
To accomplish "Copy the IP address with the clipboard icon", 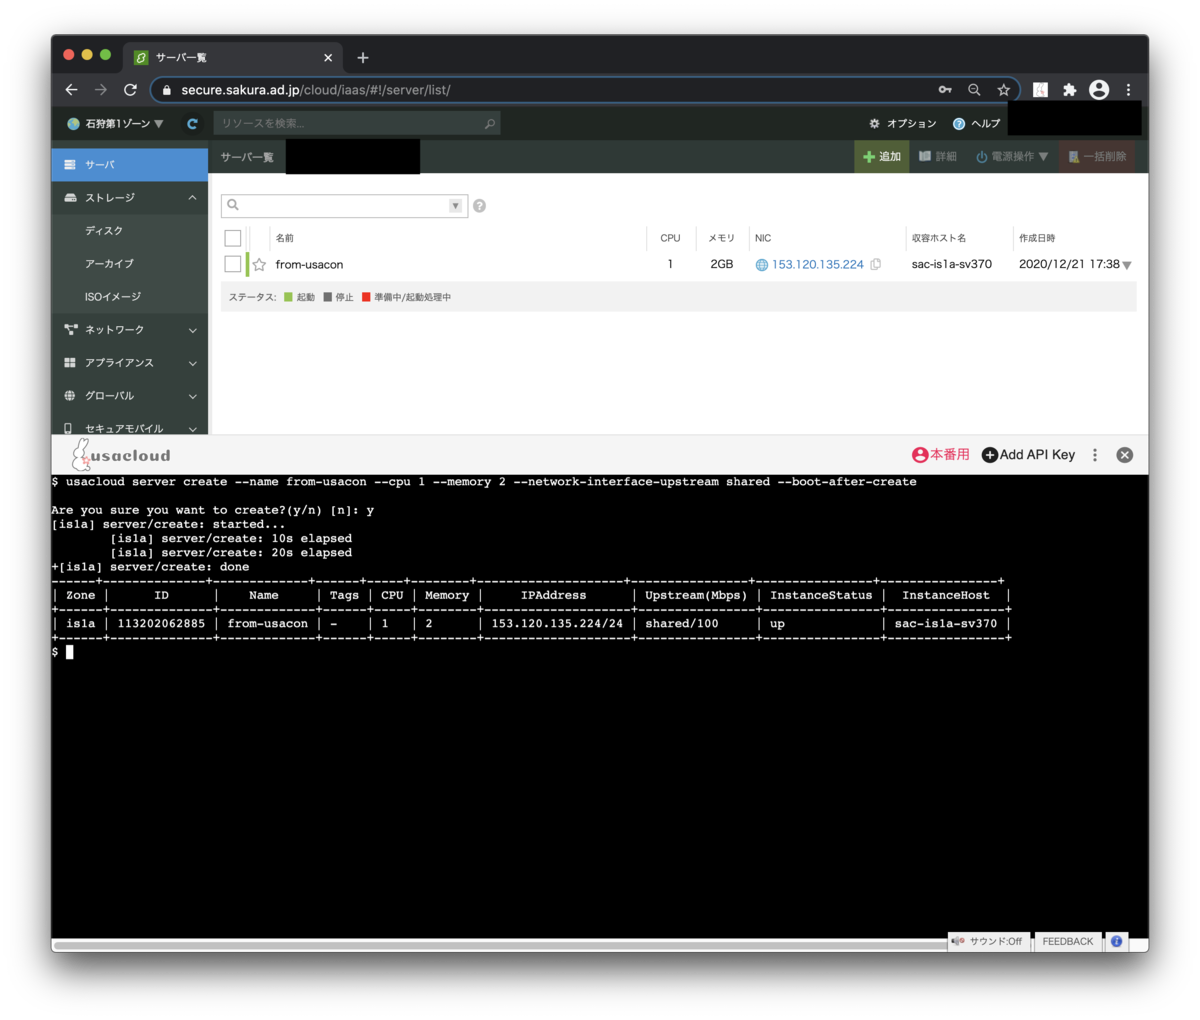I will [876, 265].
